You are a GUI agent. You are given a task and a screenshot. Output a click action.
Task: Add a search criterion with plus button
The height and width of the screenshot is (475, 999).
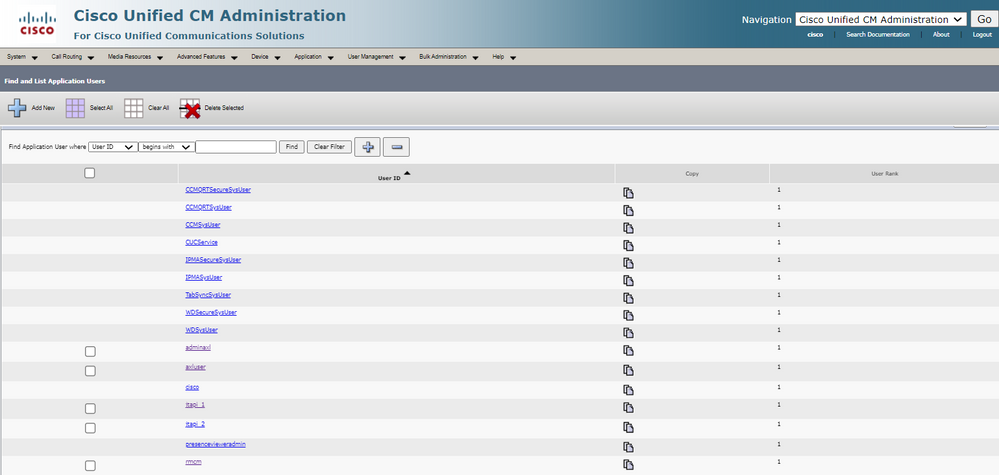367,147
